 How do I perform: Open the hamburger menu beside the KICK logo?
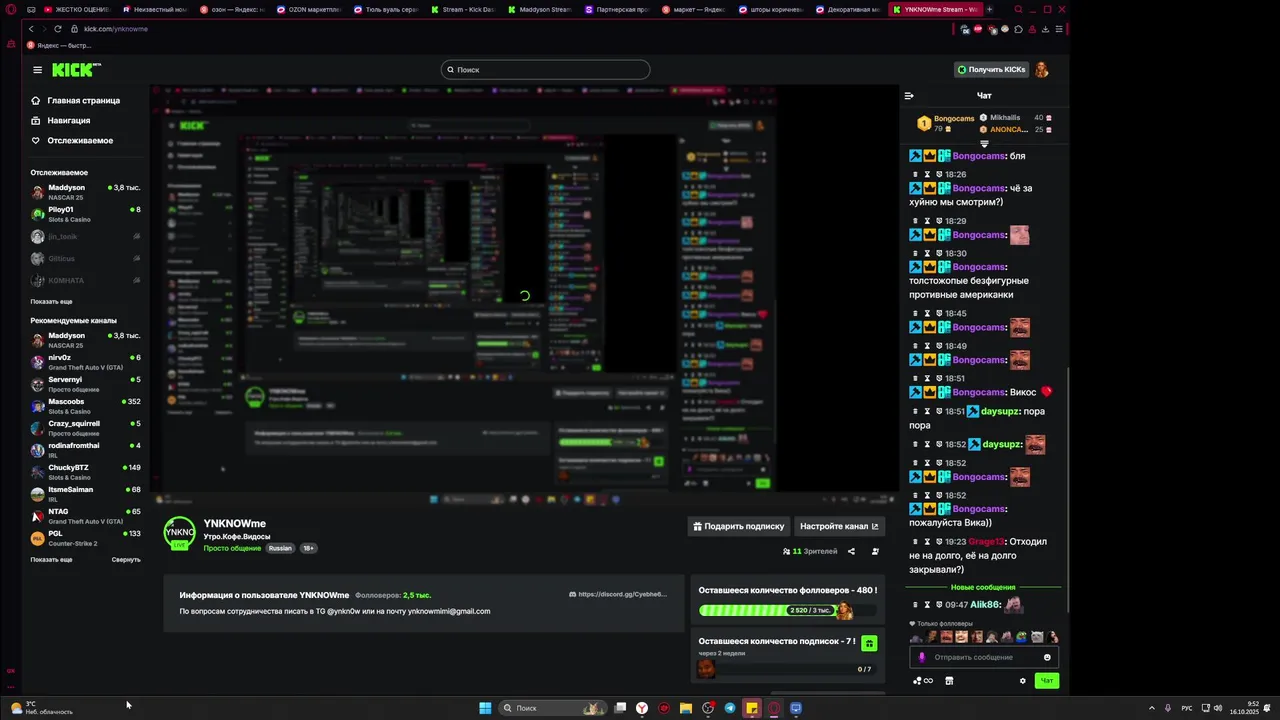point(37,70)
